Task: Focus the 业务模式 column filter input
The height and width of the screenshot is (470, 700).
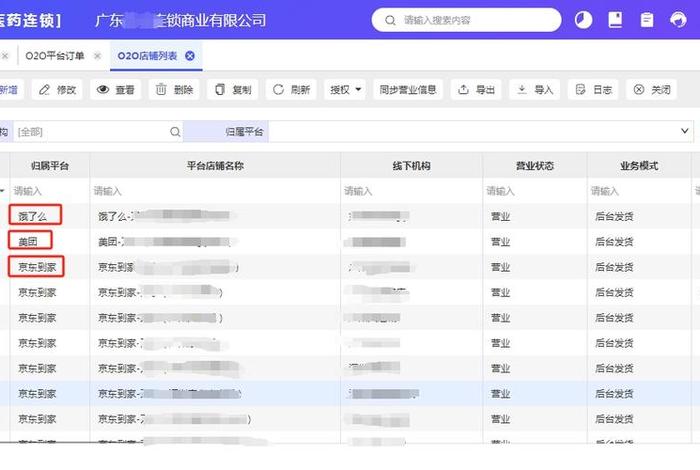Action: (639, 191)
